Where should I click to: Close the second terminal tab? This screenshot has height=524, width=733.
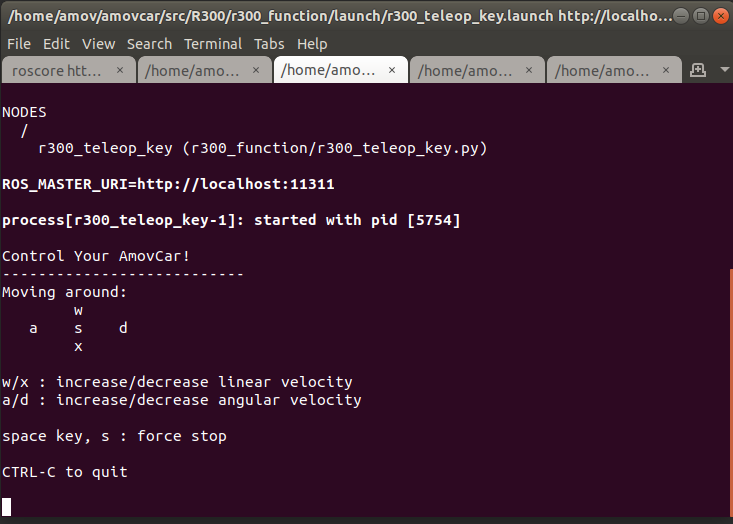(256, 70)
